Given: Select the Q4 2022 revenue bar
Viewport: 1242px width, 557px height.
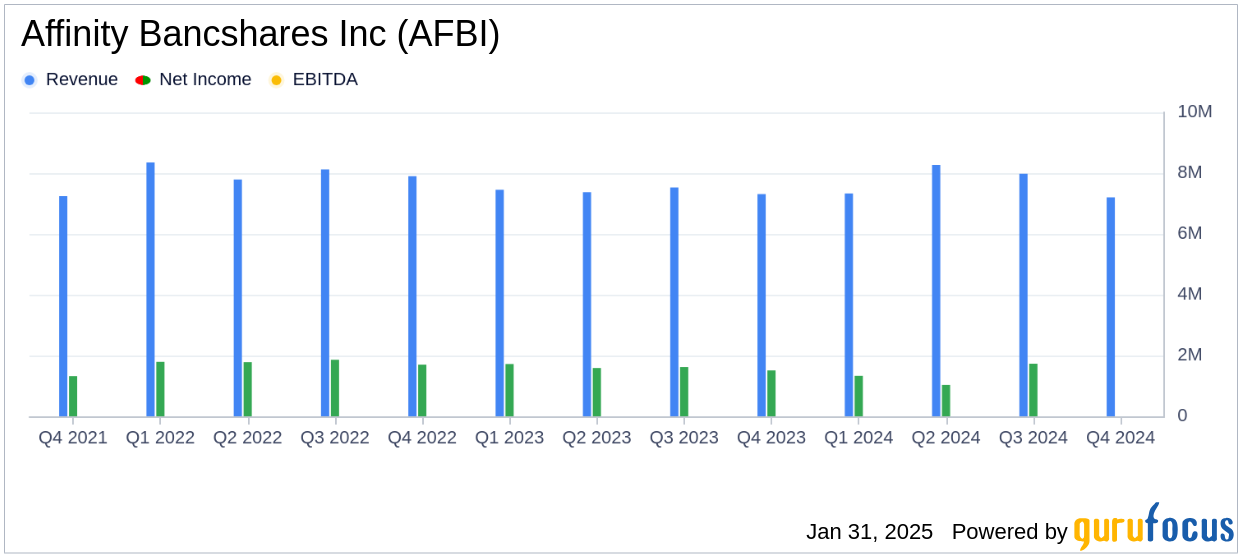Looking at the screenshot, I should 412,296.
